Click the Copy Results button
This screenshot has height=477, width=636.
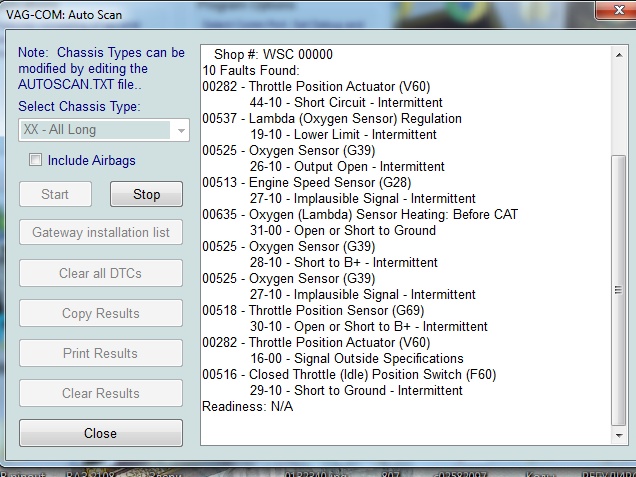pos(101,313)
